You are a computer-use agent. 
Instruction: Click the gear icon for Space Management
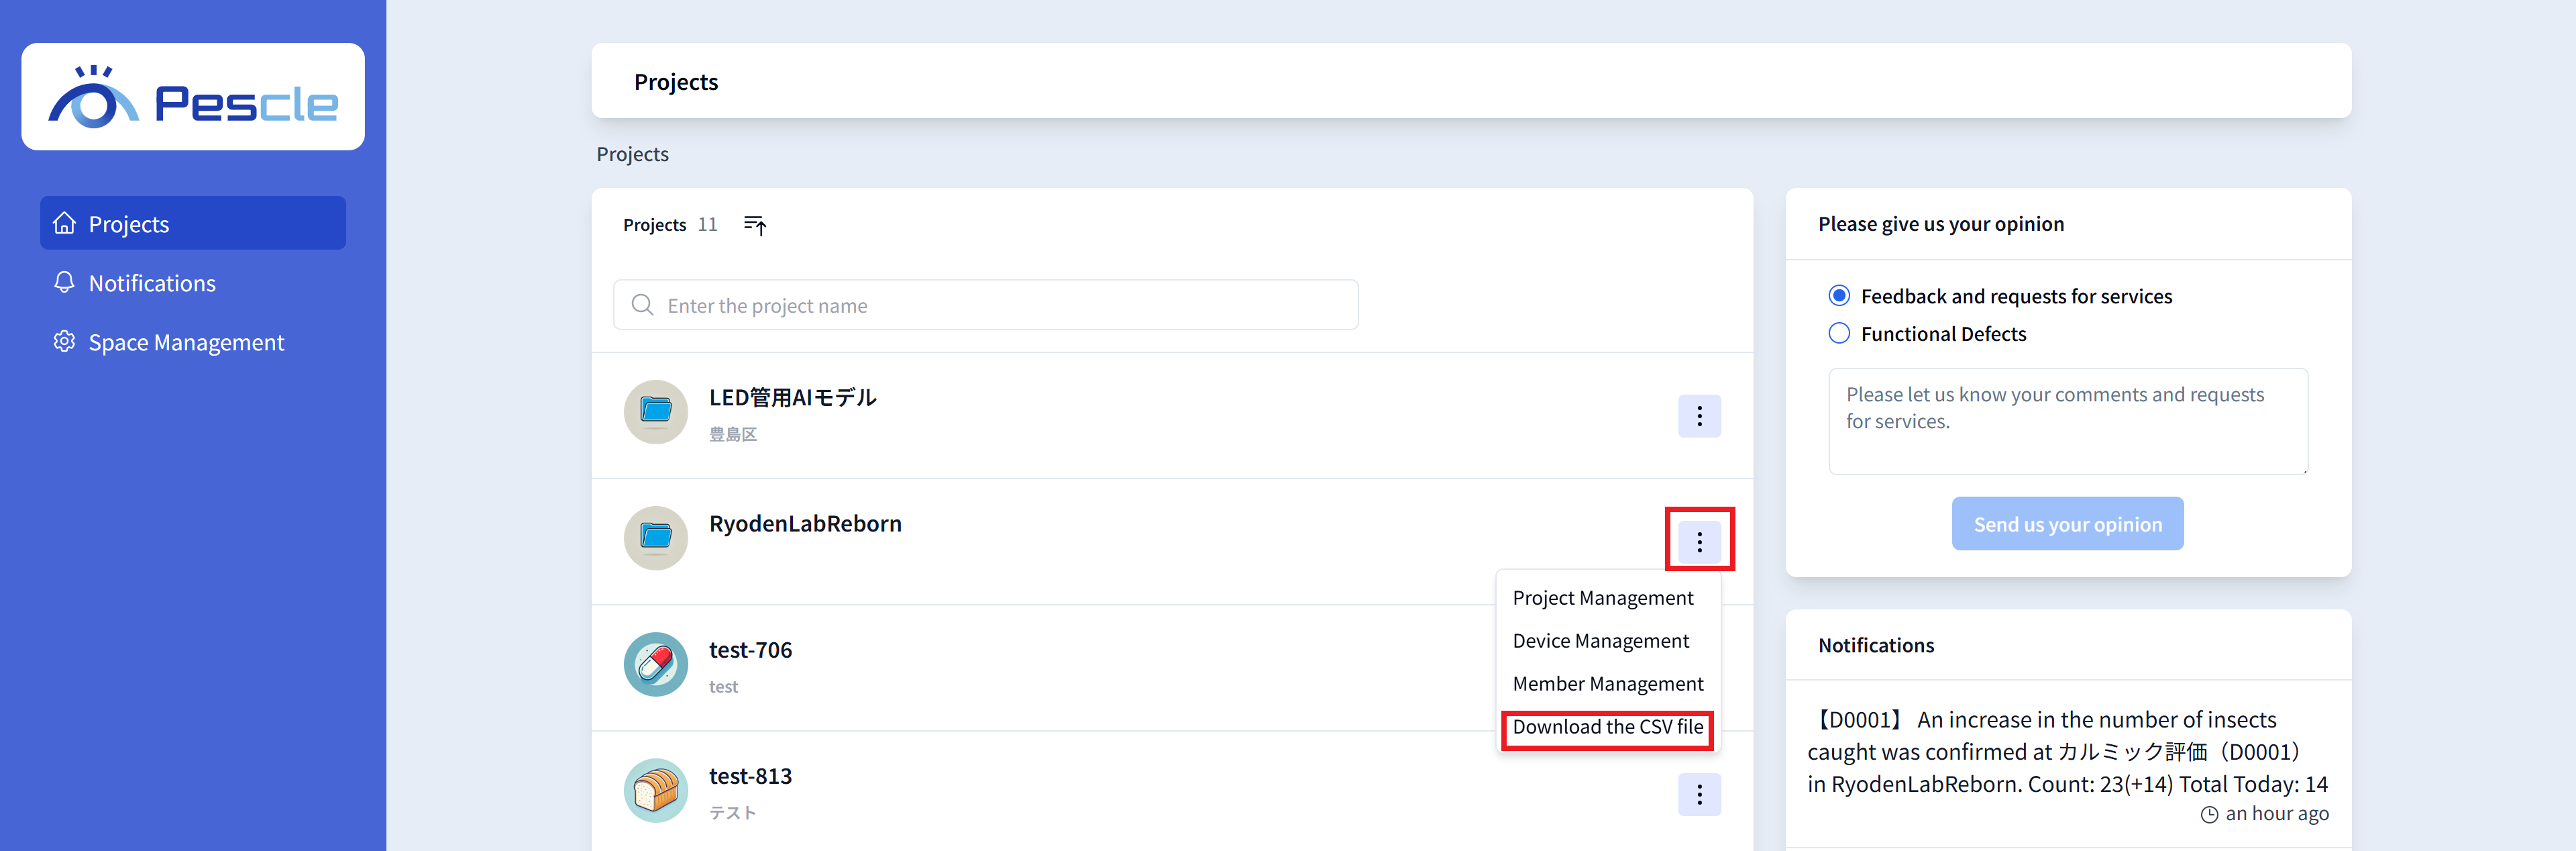click(64, 342)
